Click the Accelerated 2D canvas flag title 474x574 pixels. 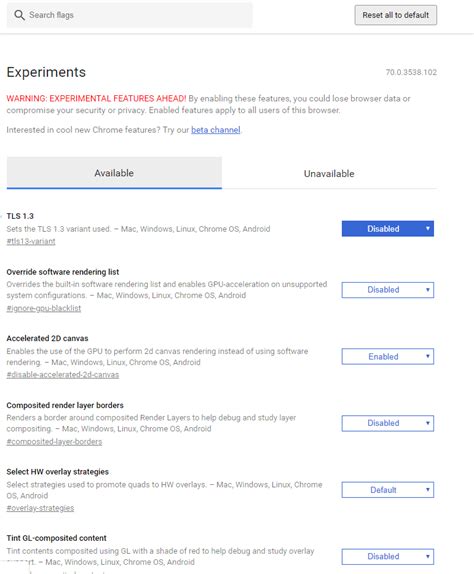pyautogui.click(x=47, y=338)
